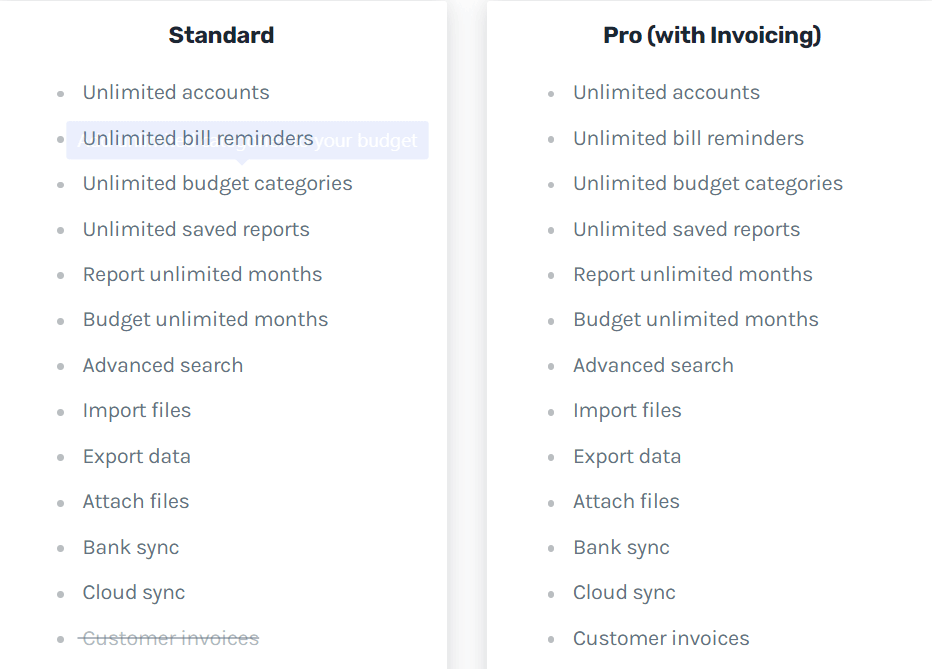The width and height of the screenshot is (932, 669).
Task: Click Attach files in the Pro column
Action: pos(626,502)
